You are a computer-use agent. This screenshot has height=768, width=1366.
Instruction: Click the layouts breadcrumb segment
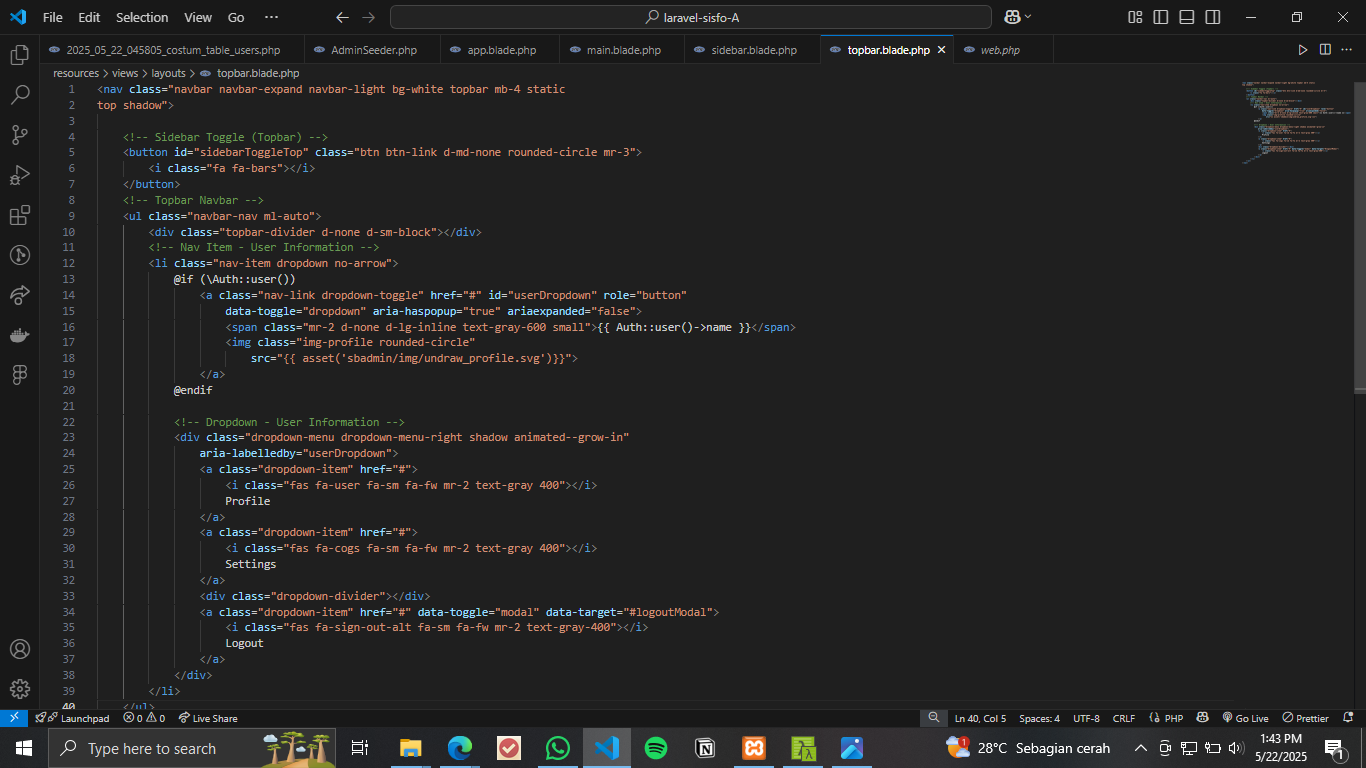[169, 73]
